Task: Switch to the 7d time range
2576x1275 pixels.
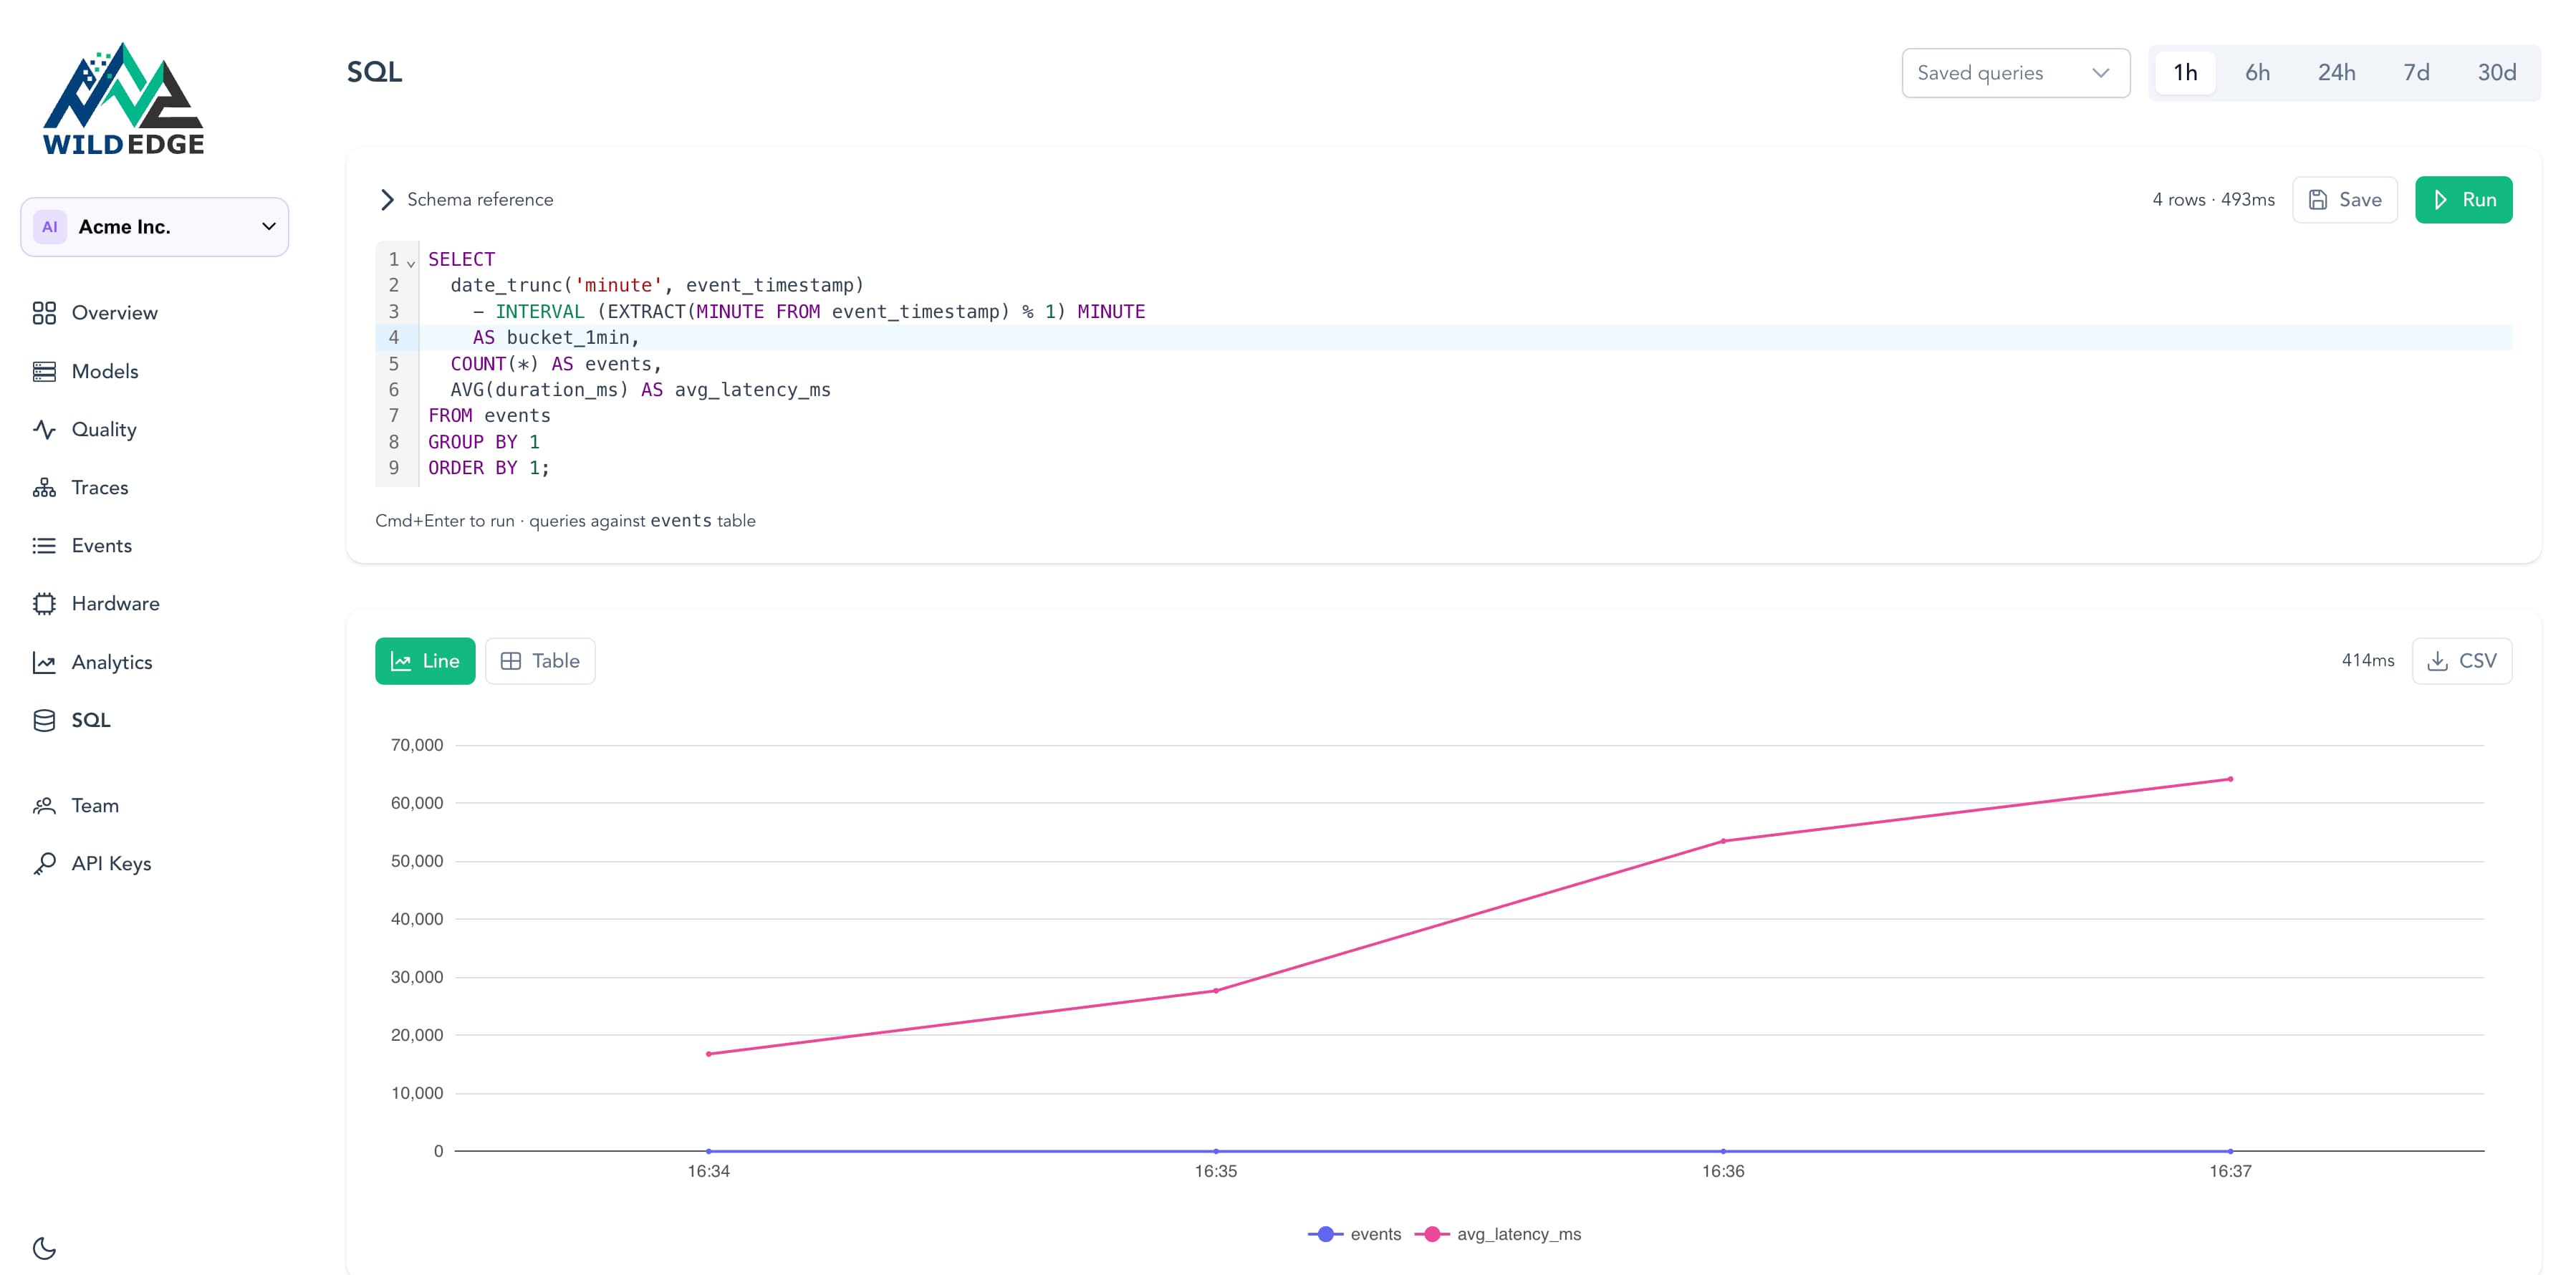Action: click(2417, 72)
